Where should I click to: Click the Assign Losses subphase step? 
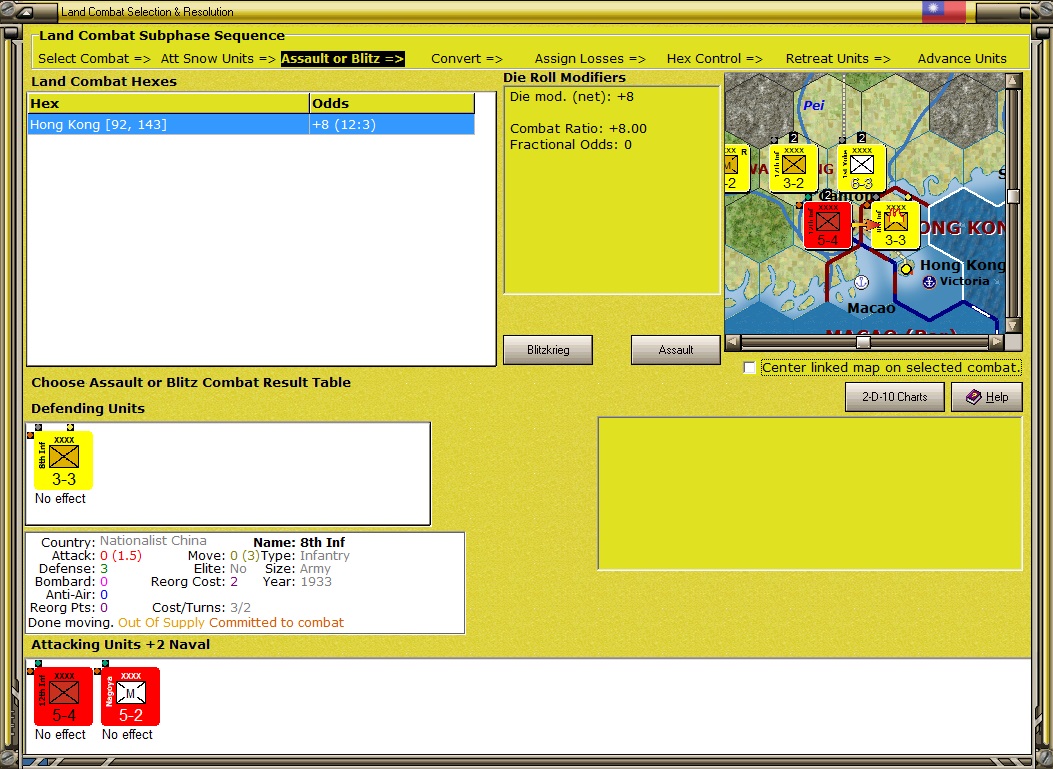(x=590, y=58)
